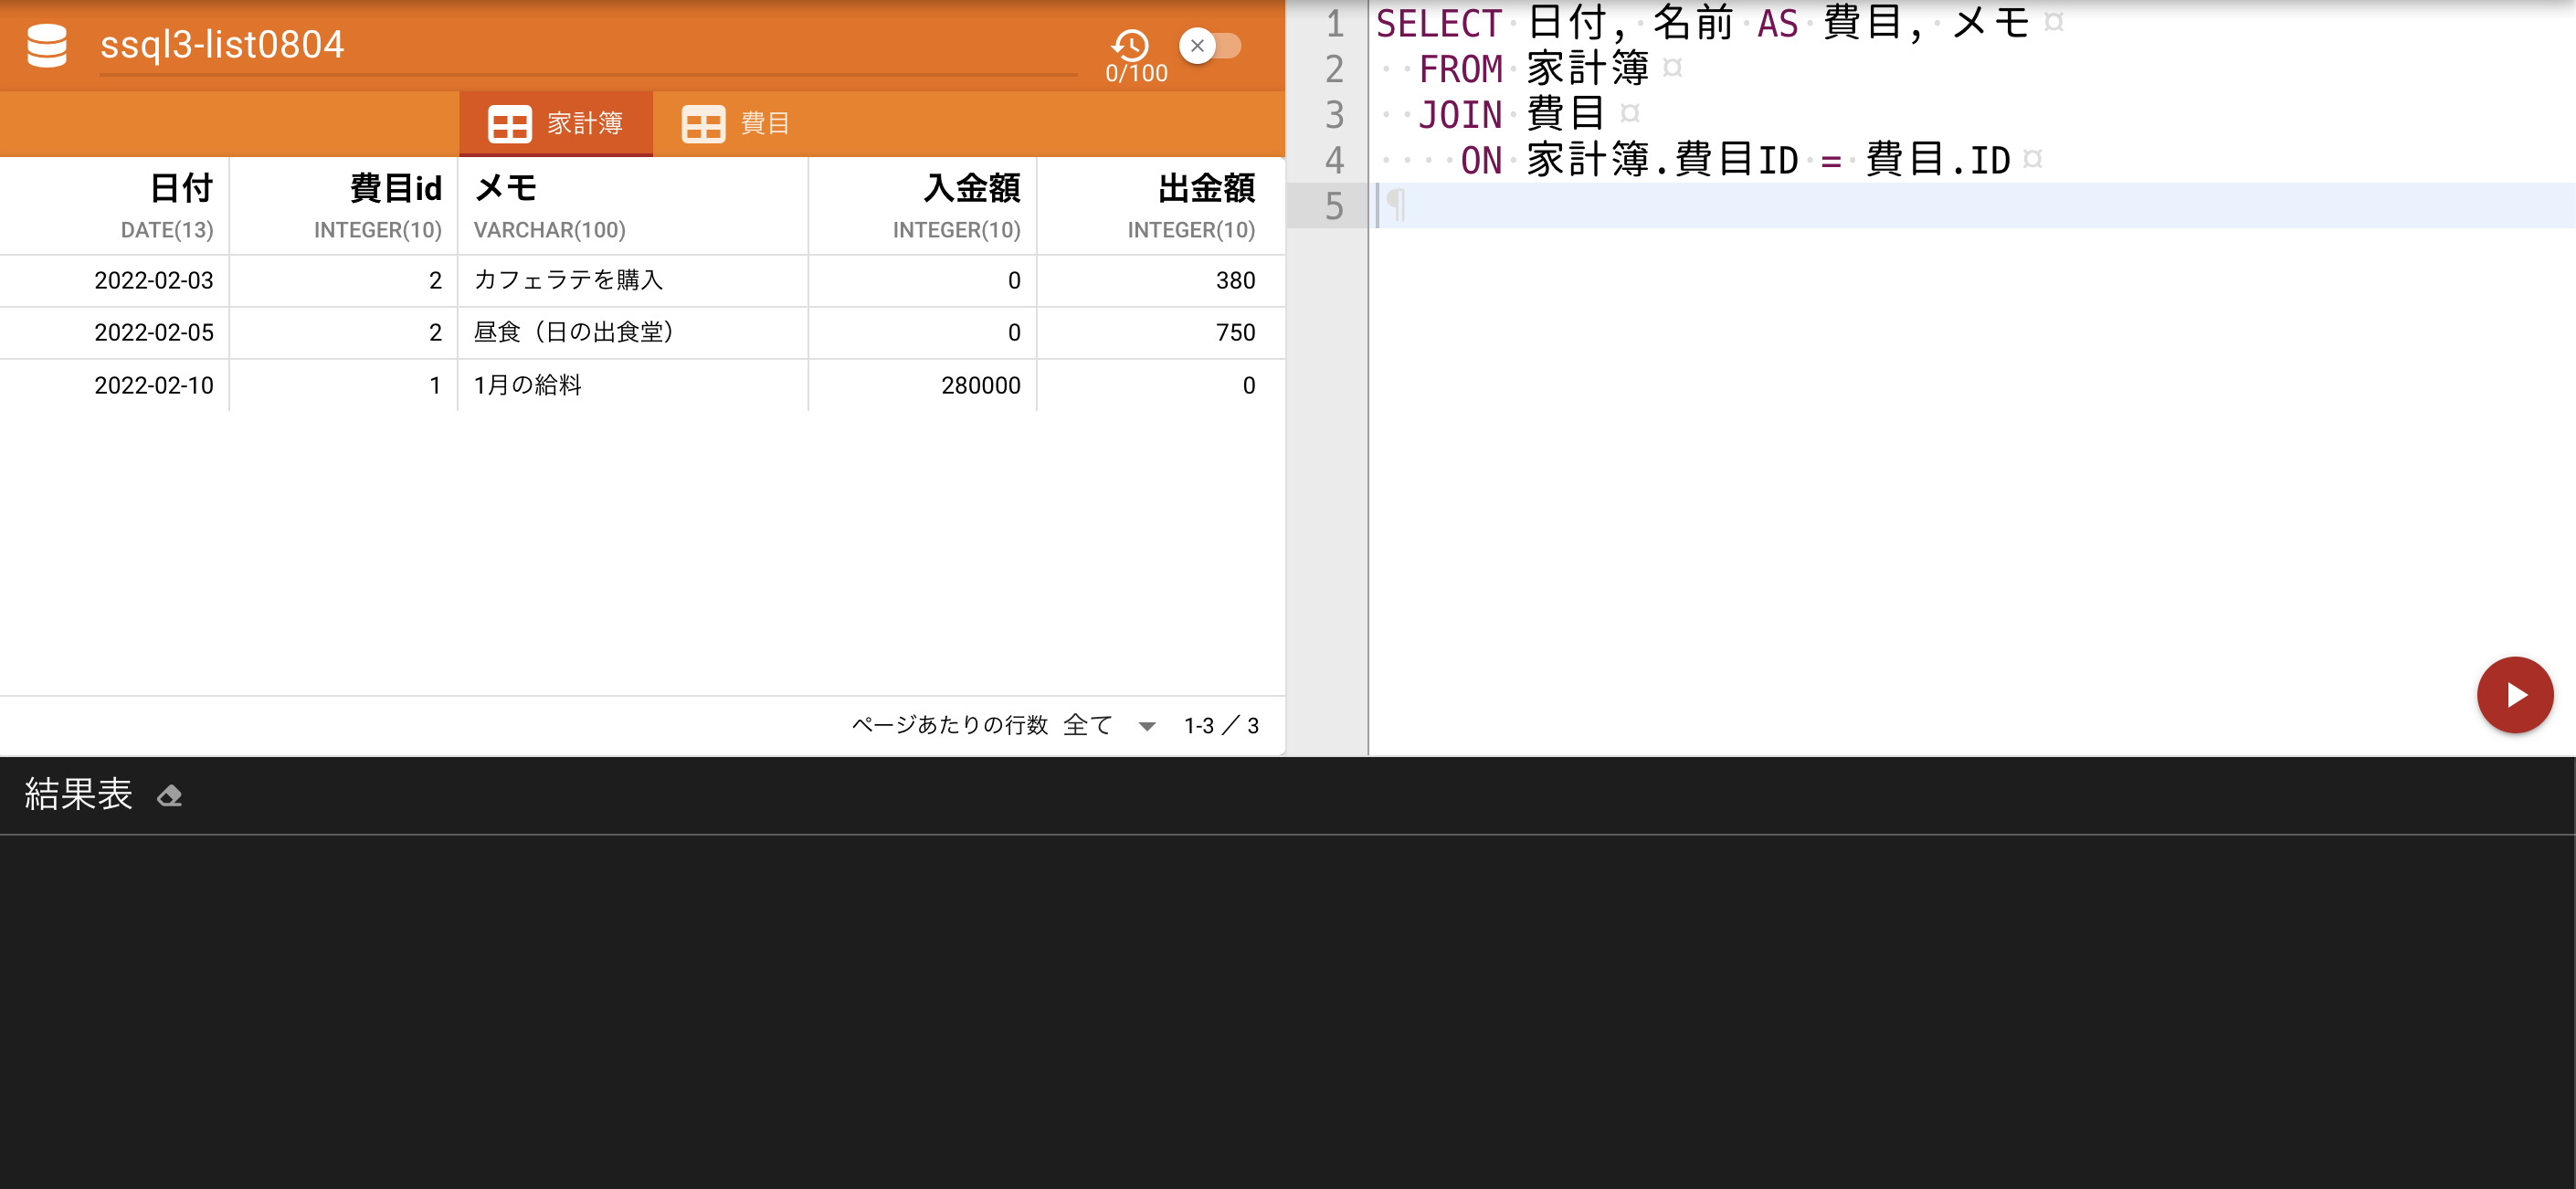Image resolution: width=2576 pixels, height=1189 pixels.
Task: Click the table icon on the 家計簿 tab
Action: [x=510, y=123]
